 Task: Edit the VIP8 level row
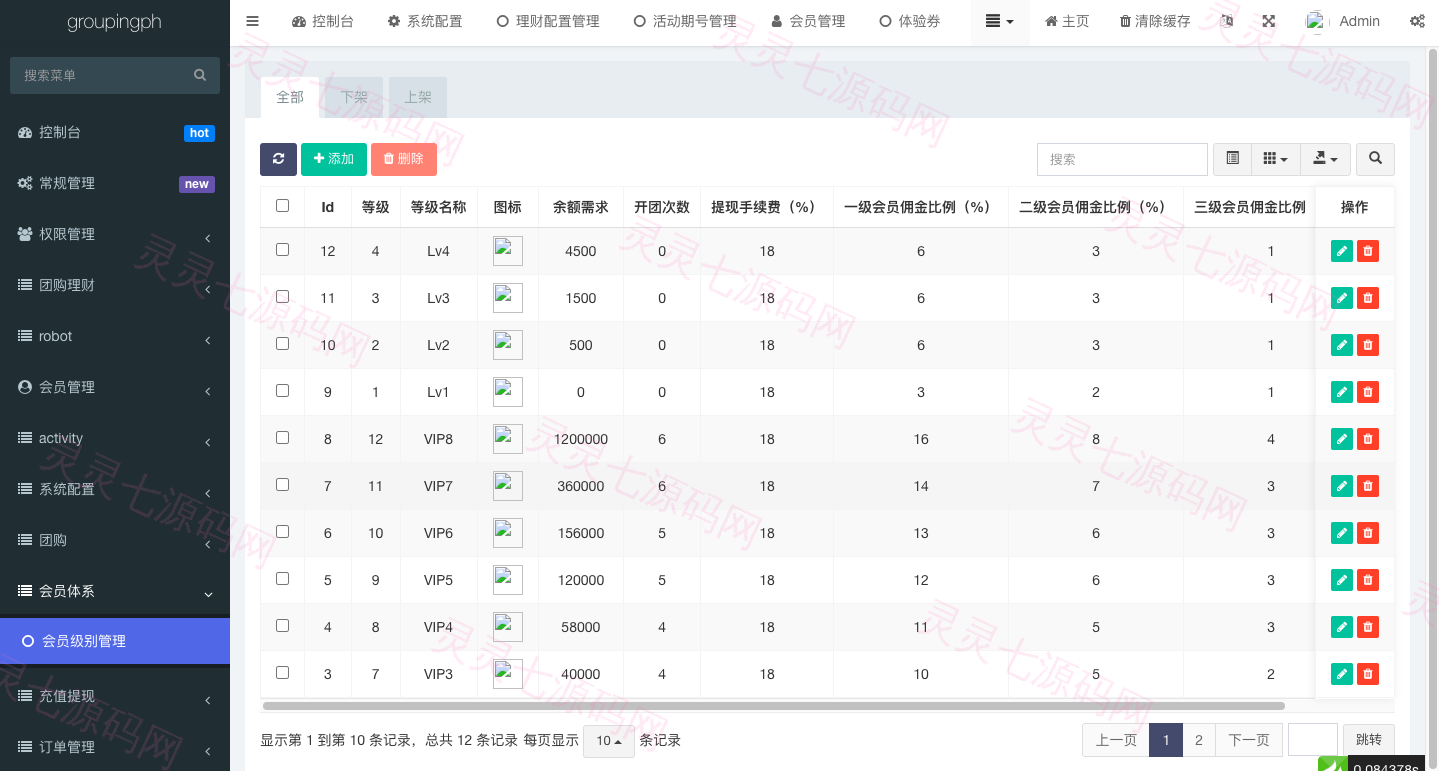(1342, 439)
